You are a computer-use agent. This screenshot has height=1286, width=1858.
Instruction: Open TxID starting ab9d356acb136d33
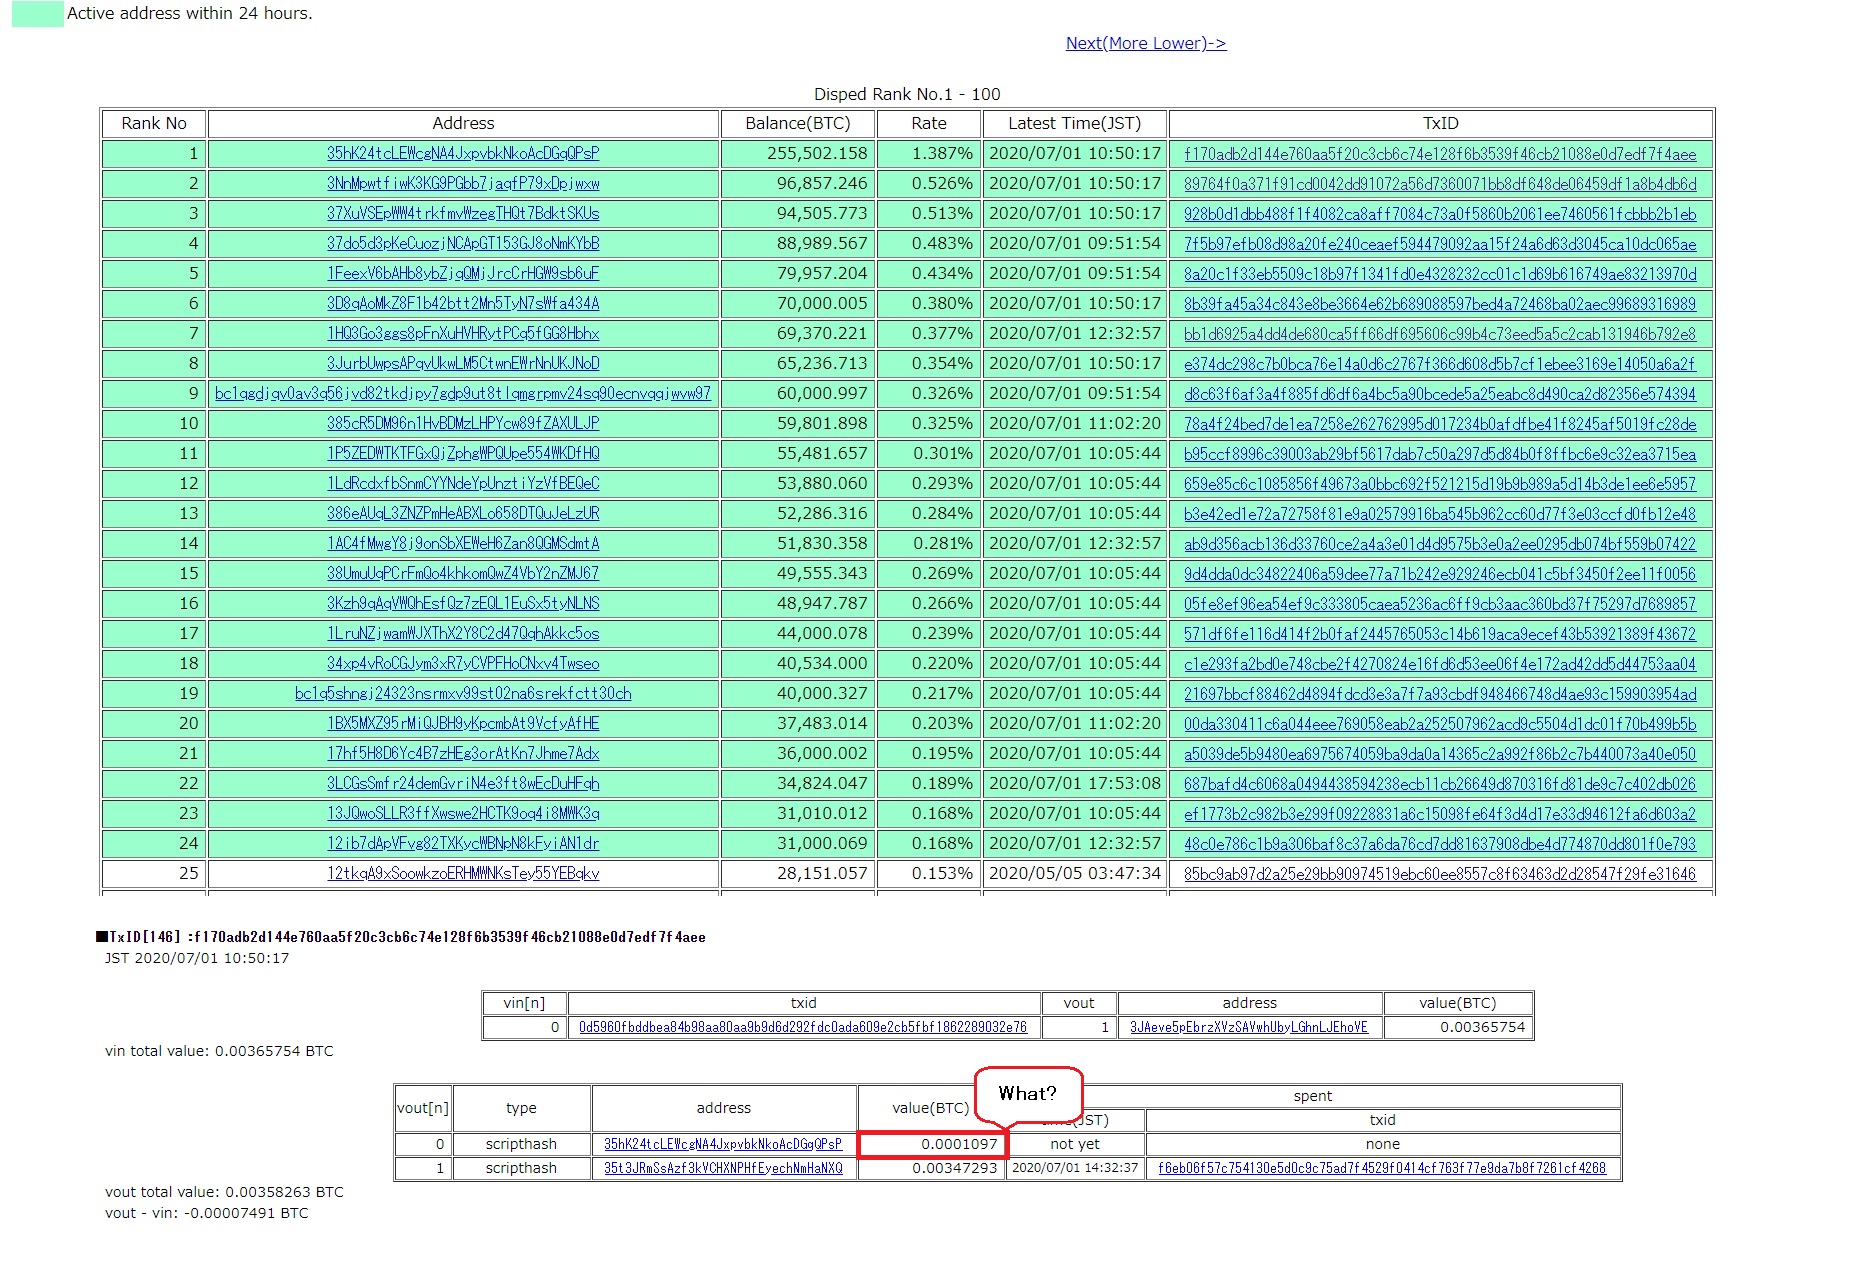pyautogui.click(x=1440, y=543)
